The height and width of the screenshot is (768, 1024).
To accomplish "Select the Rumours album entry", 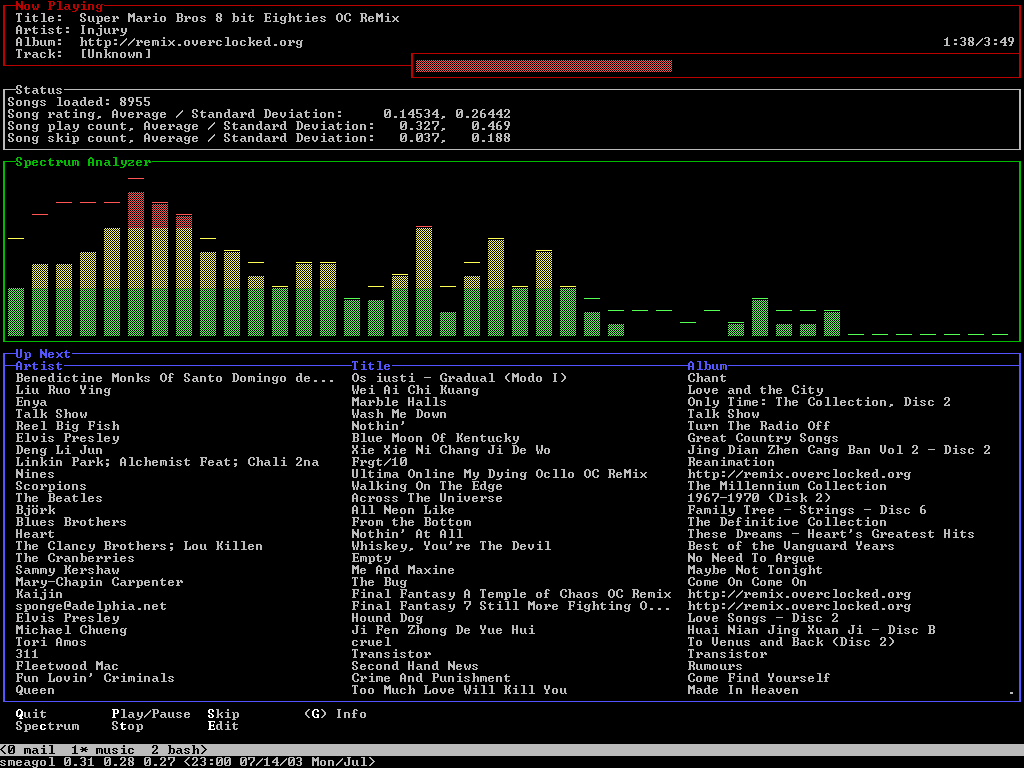I will click(x=715, y=666).
